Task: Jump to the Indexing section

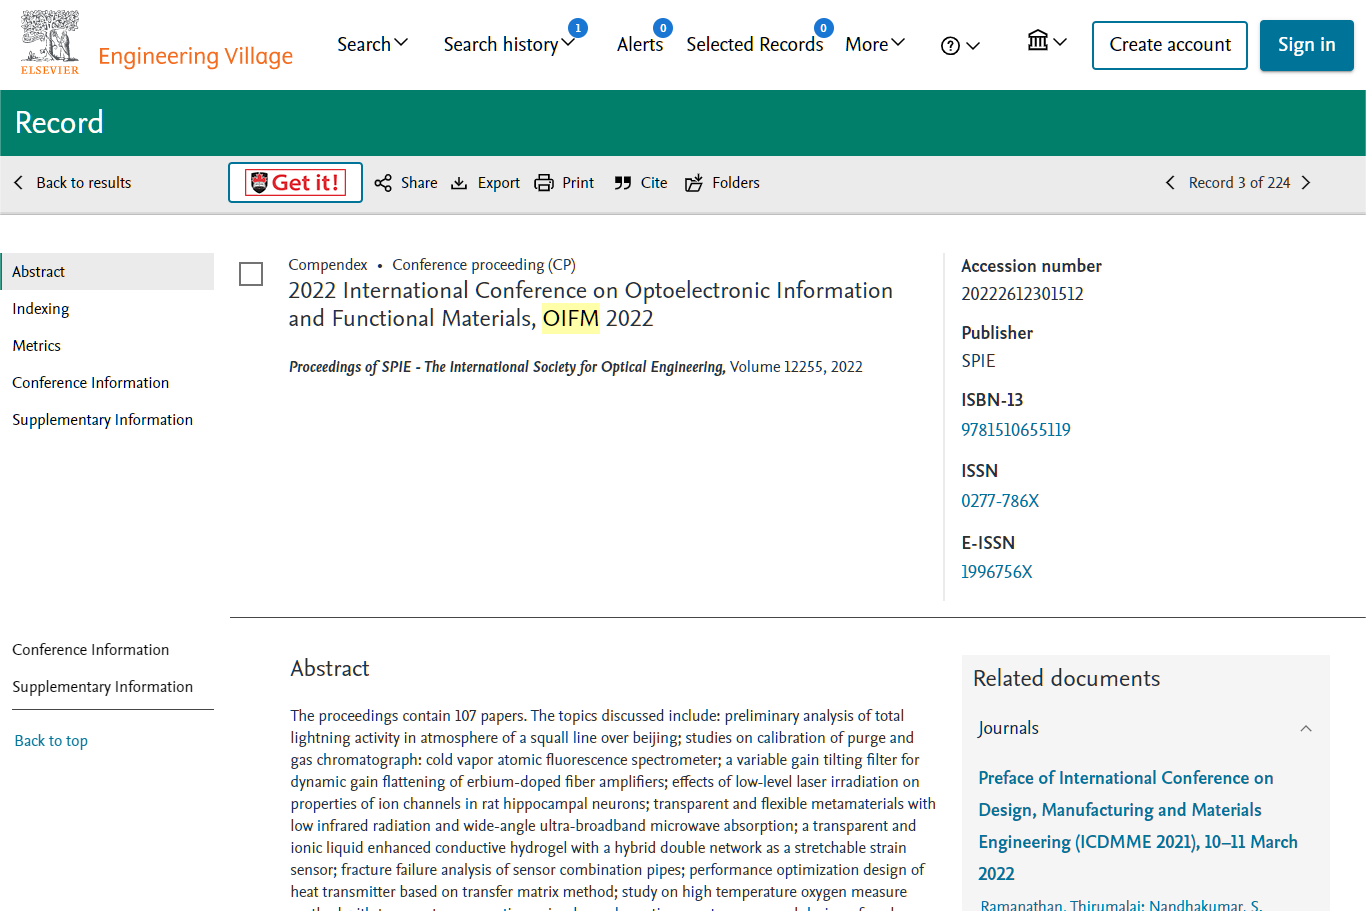Action: point(41,309)
